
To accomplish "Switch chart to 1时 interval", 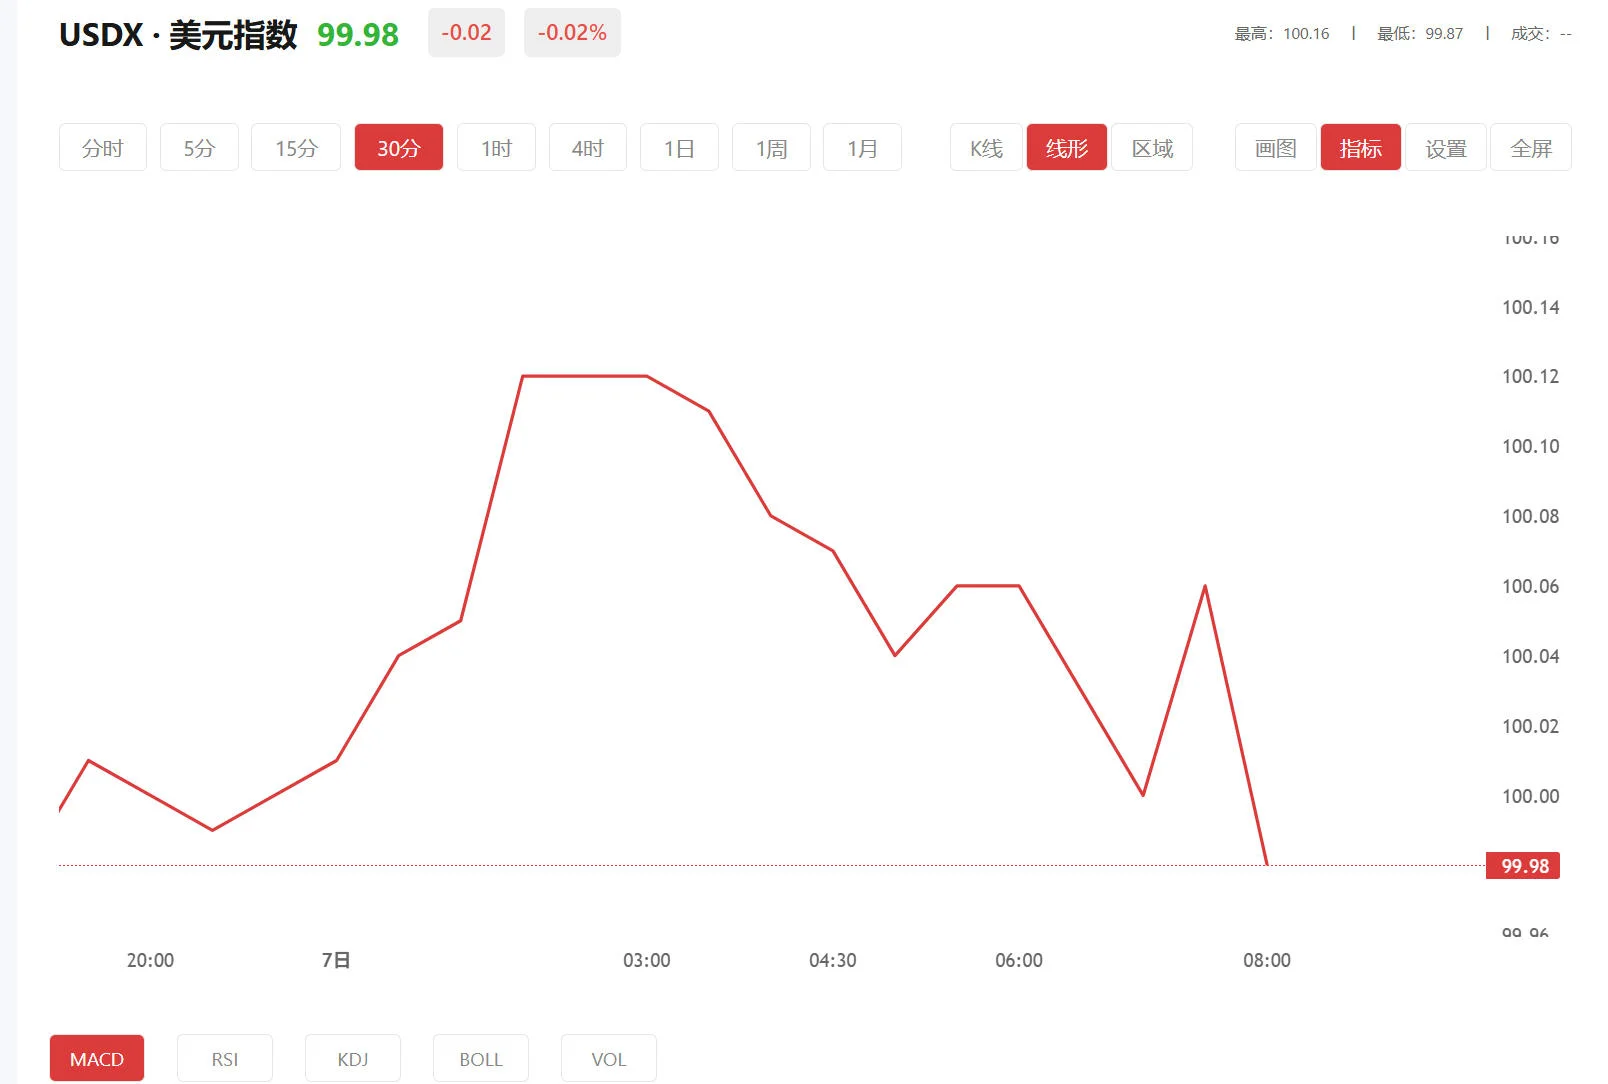I will click(x=496, y=148).
